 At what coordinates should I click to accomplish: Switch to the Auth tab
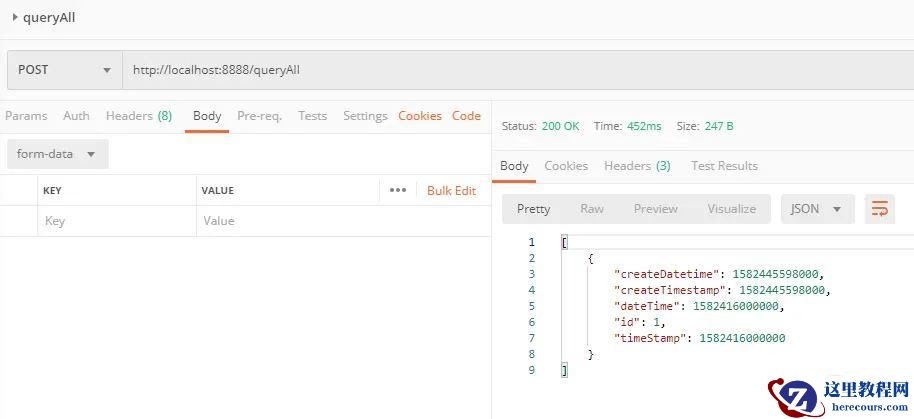click(x=76, y=116)
